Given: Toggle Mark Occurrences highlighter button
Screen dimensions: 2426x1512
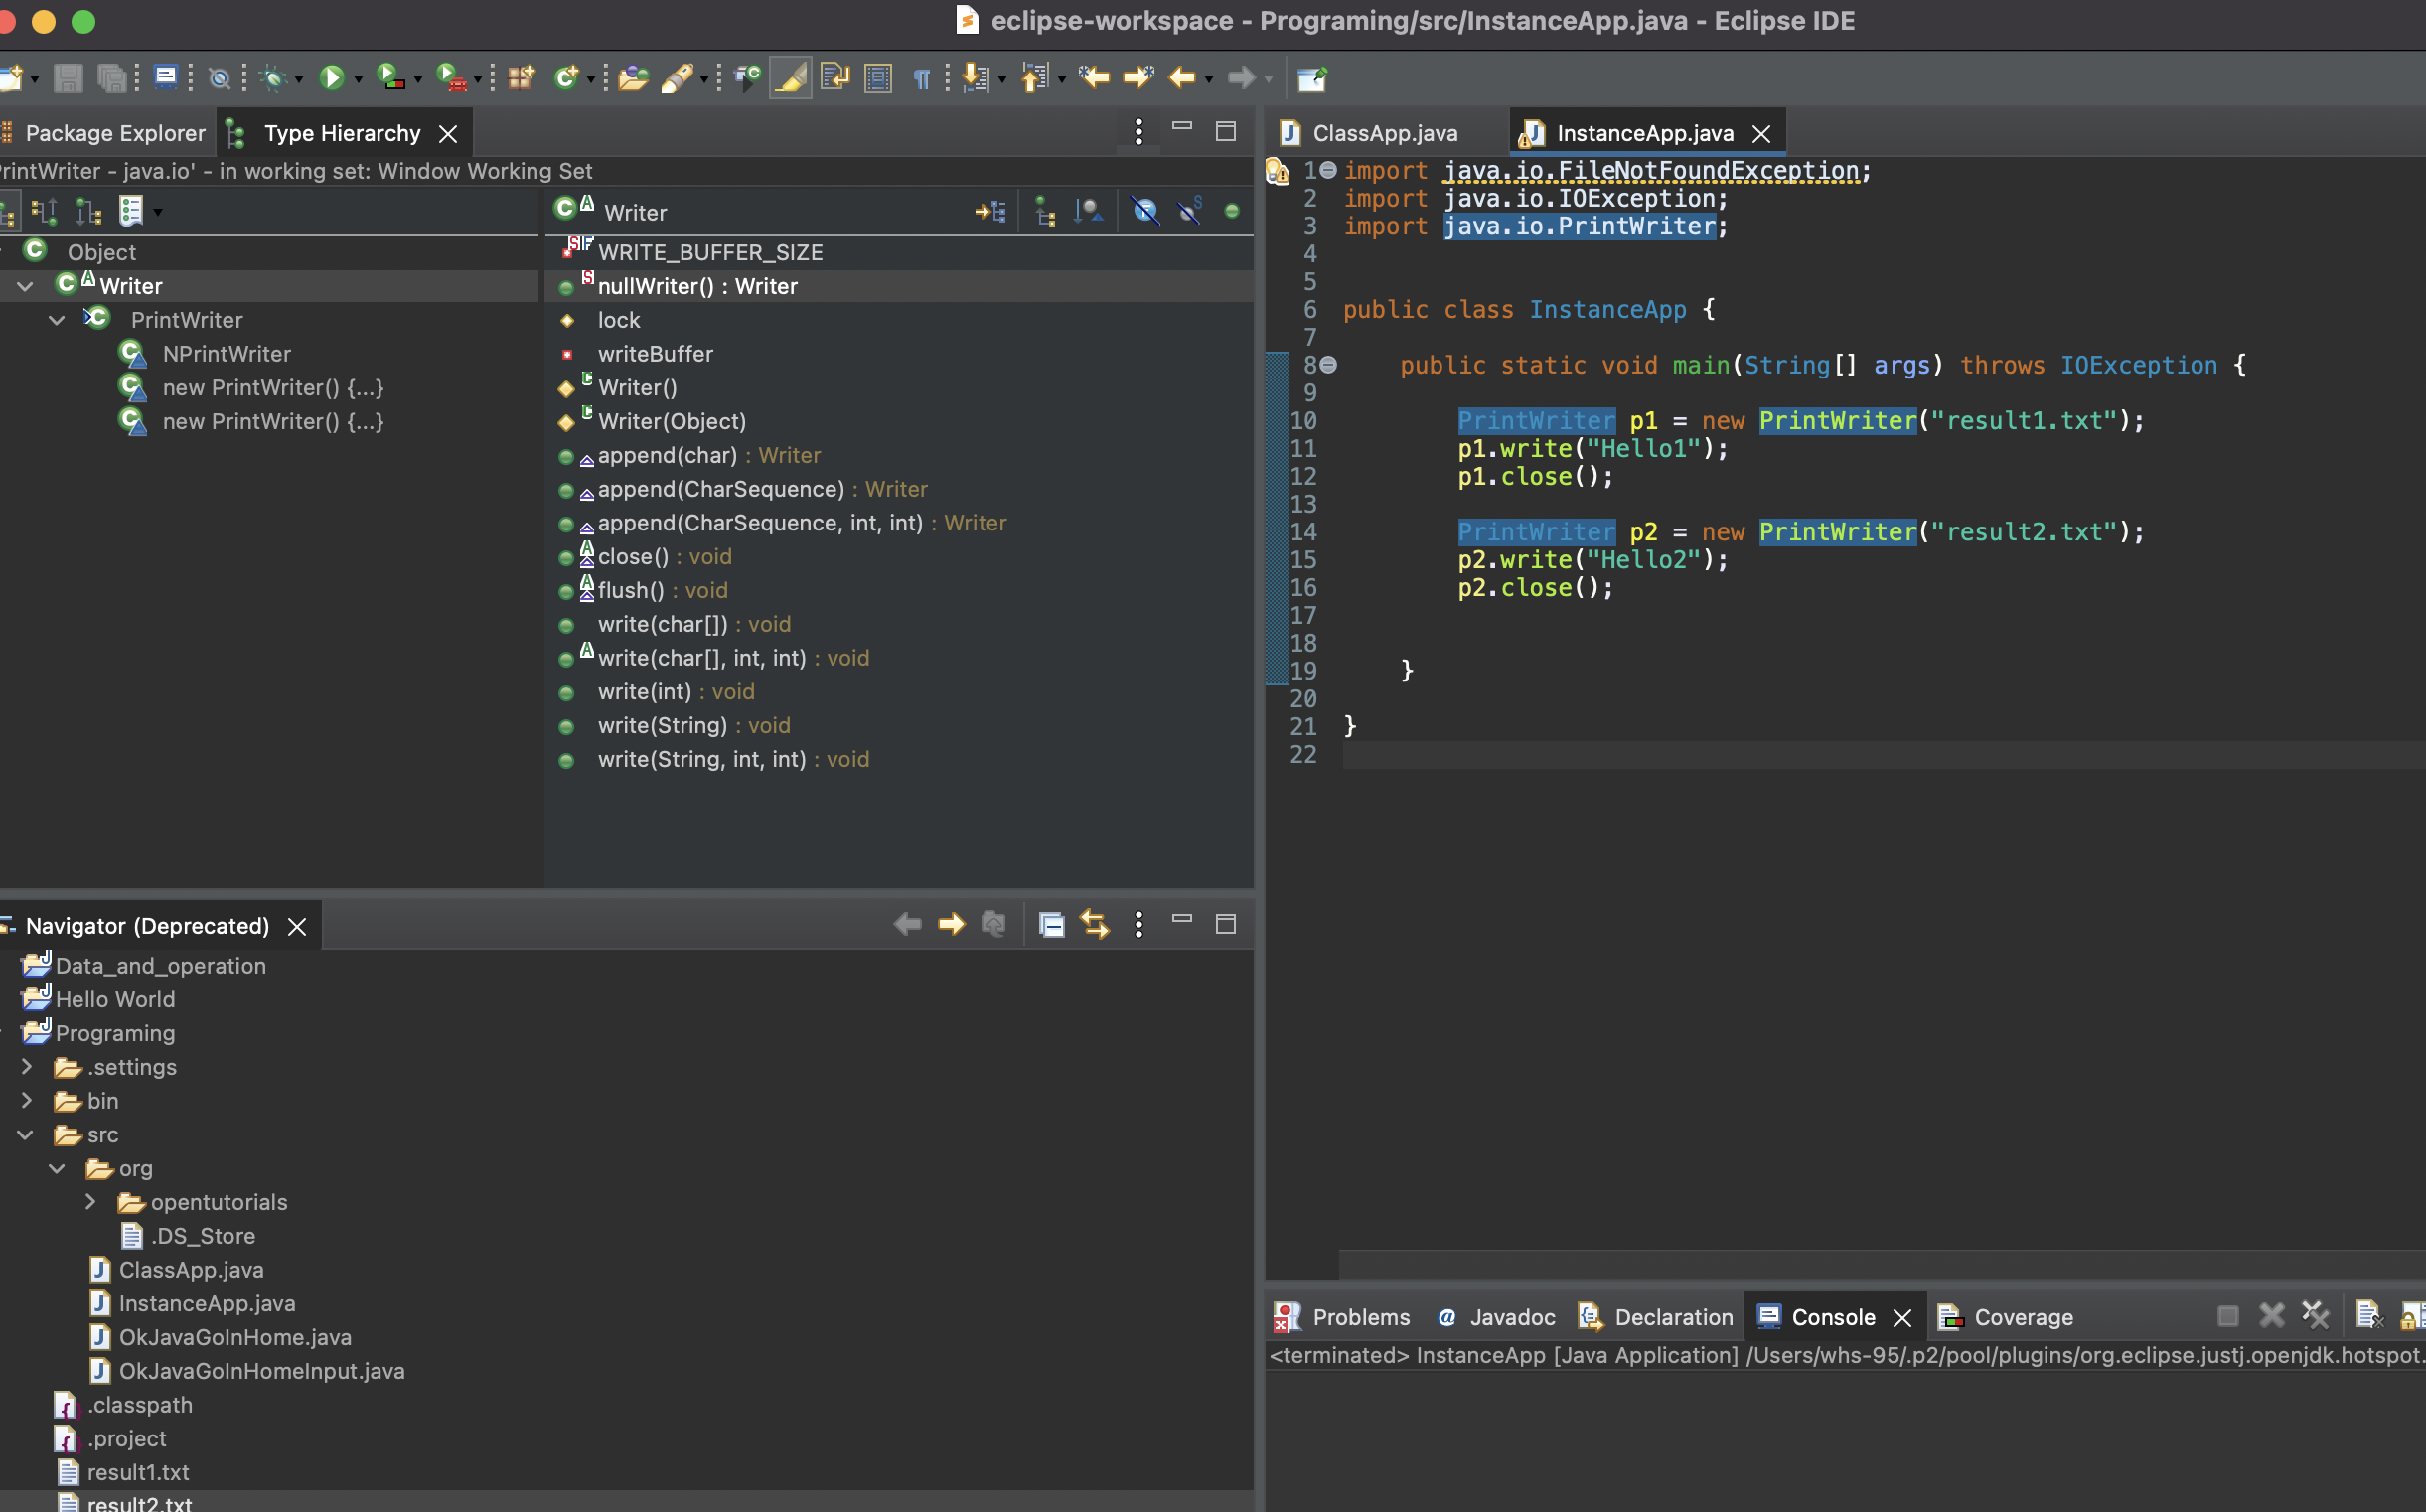Looking at the screenshot, I should coord(790,77).
